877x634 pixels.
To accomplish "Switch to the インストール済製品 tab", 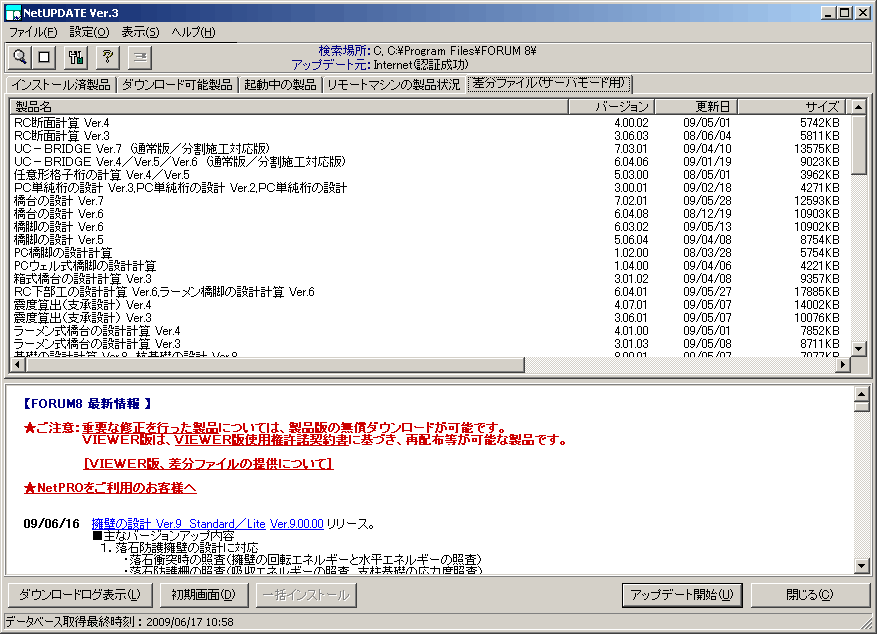I will pos(61,85).
